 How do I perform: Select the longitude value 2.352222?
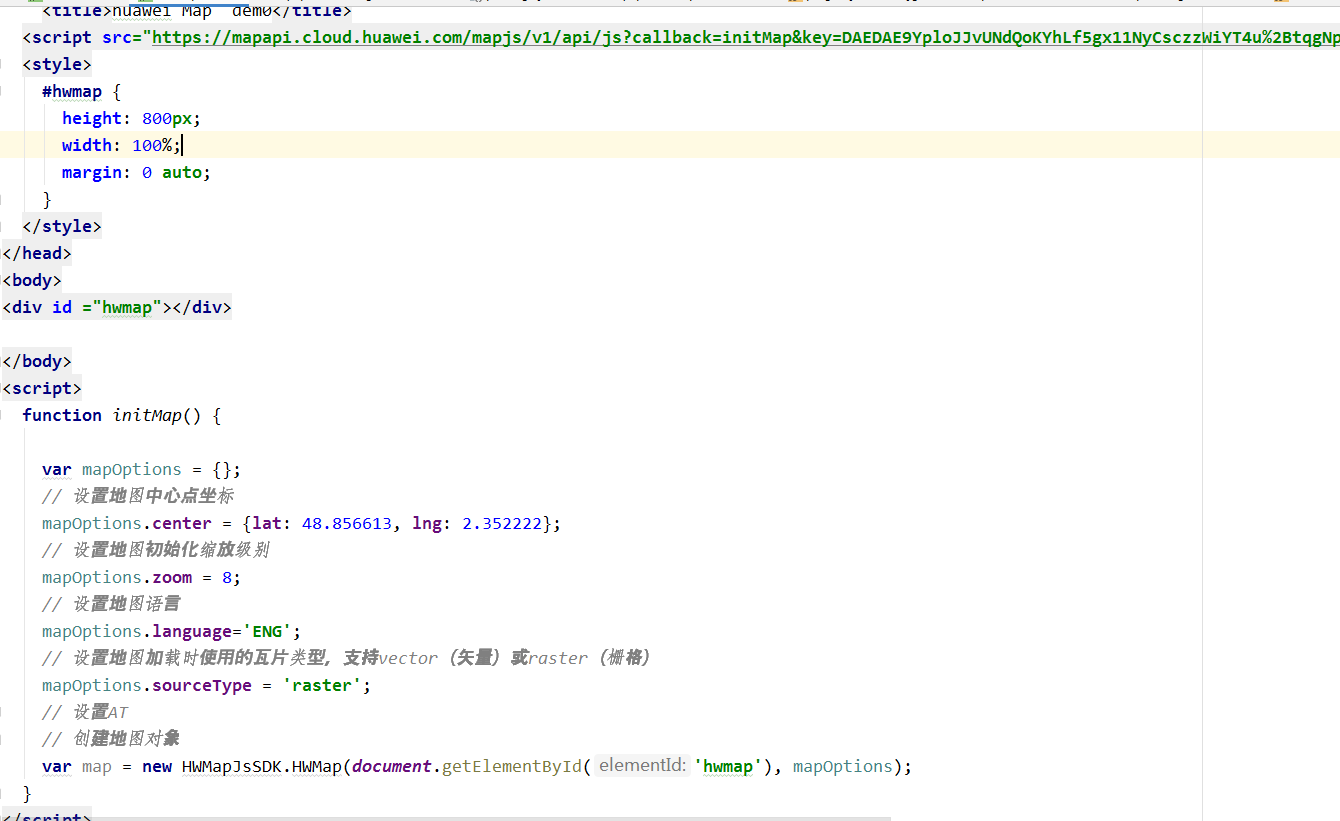502,523
